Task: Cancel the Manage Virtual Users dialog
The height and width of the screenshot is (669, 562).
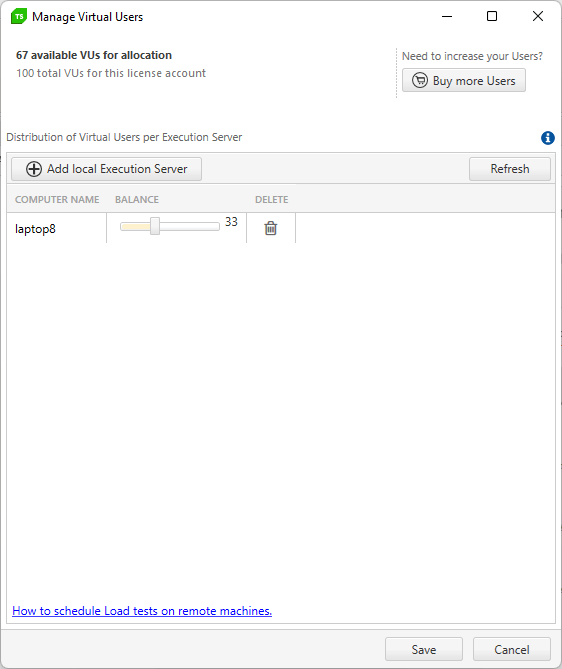Action: (x=512, y=649)
